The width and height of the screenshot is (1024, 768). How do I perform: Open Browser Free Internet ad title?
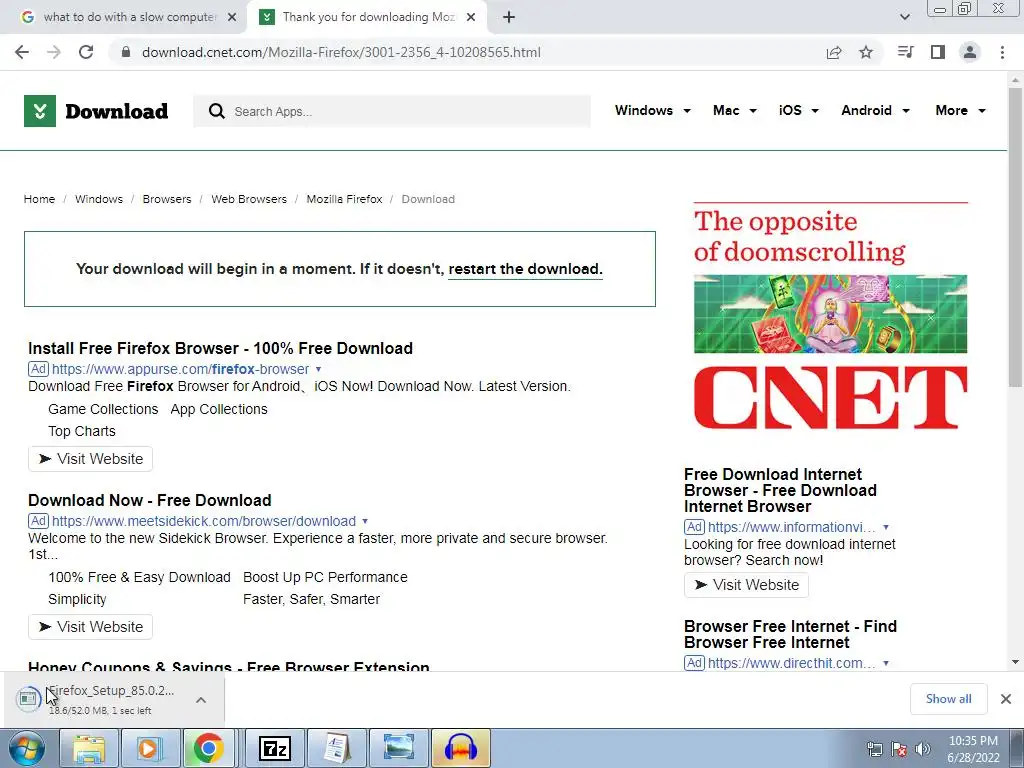click(790, 634)
